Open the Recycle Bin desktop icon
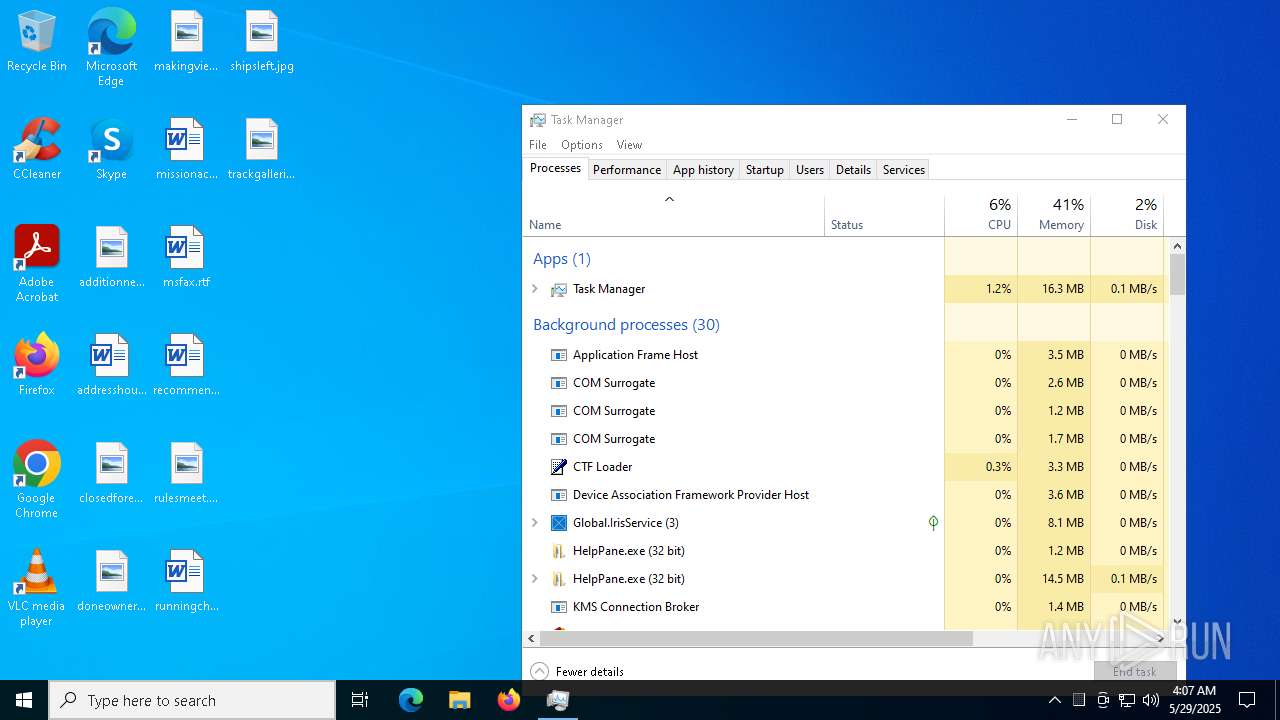This screenshot has height=720, width=1280. [x=37, y=42]
